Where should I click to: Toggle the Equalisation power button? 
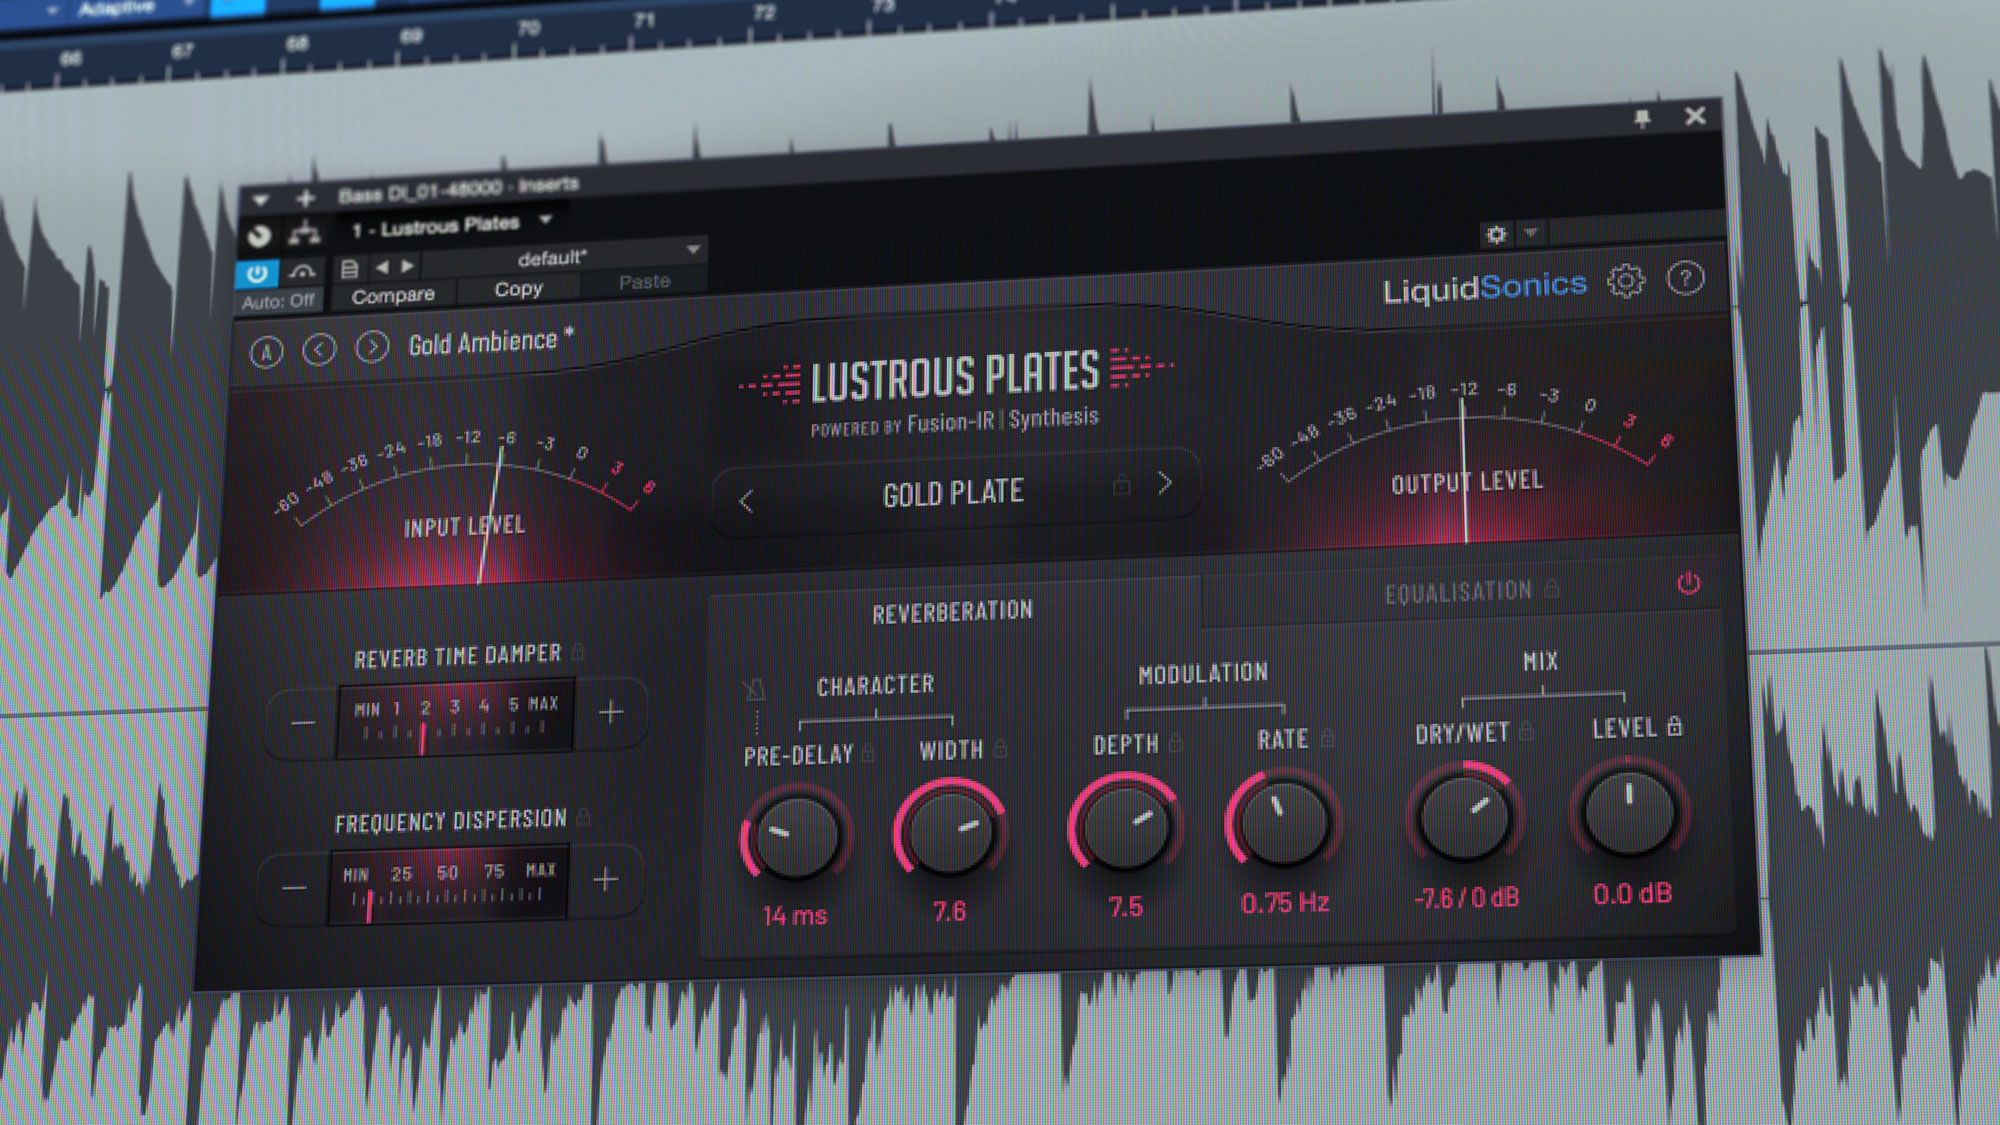coord(1689,583)
